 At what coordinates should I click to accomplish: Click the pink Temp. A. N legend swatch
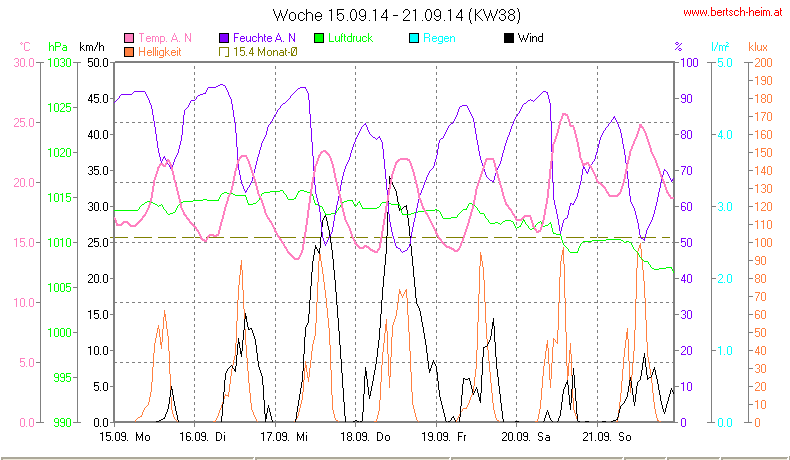(x=129, y=38)
